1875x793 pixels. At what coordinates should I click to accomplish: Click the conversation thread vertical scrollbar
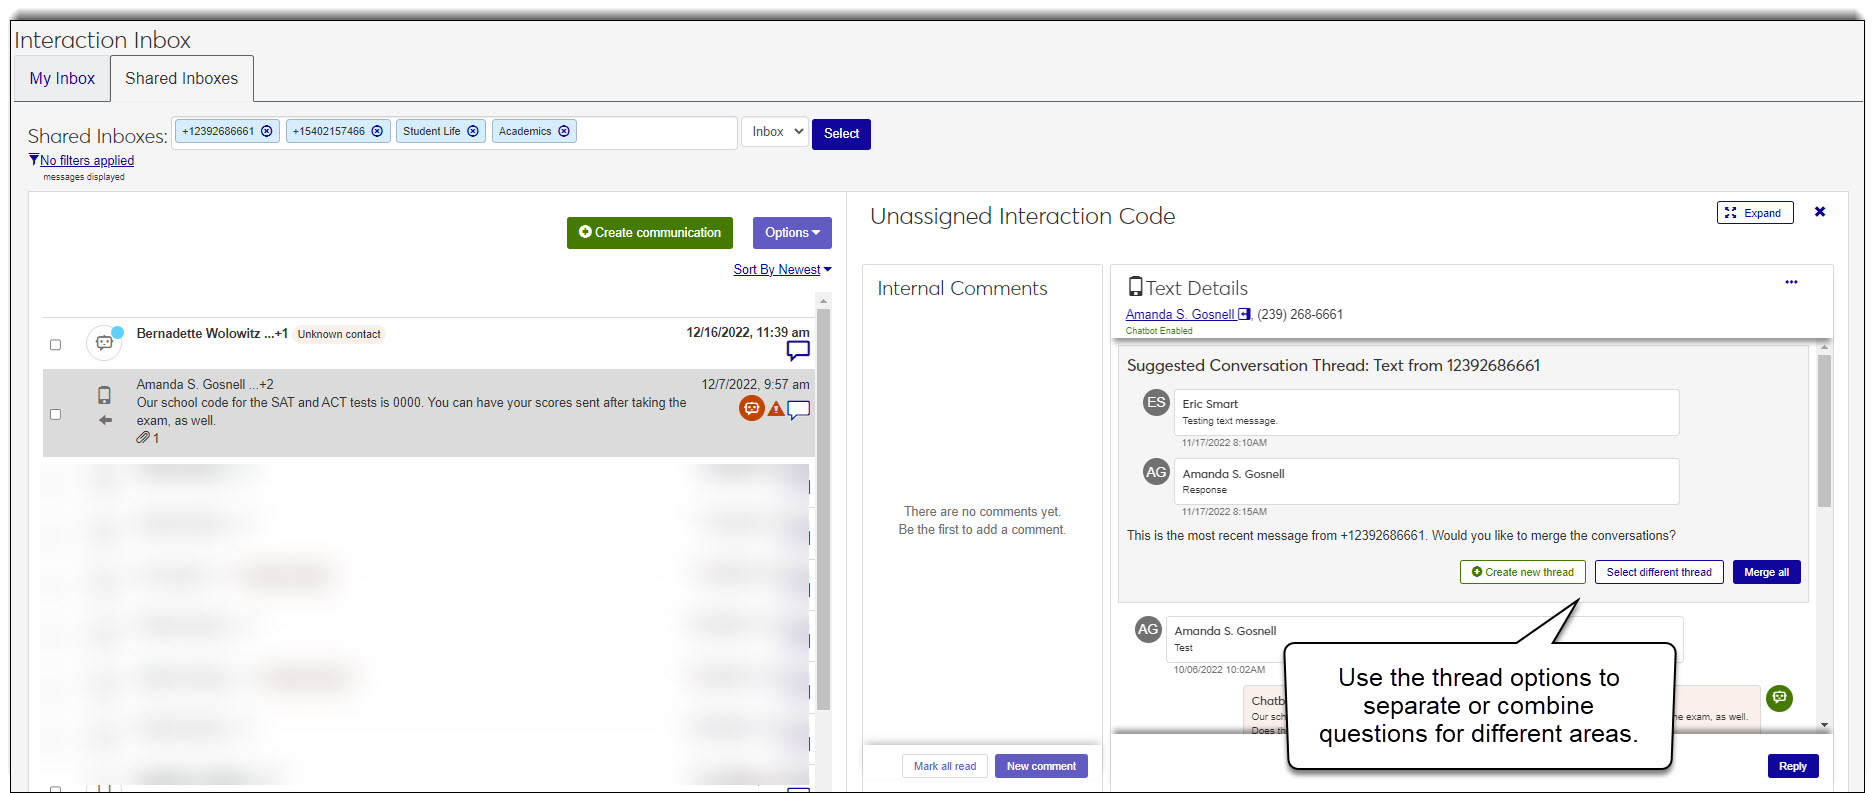(x=1824, y=430)
